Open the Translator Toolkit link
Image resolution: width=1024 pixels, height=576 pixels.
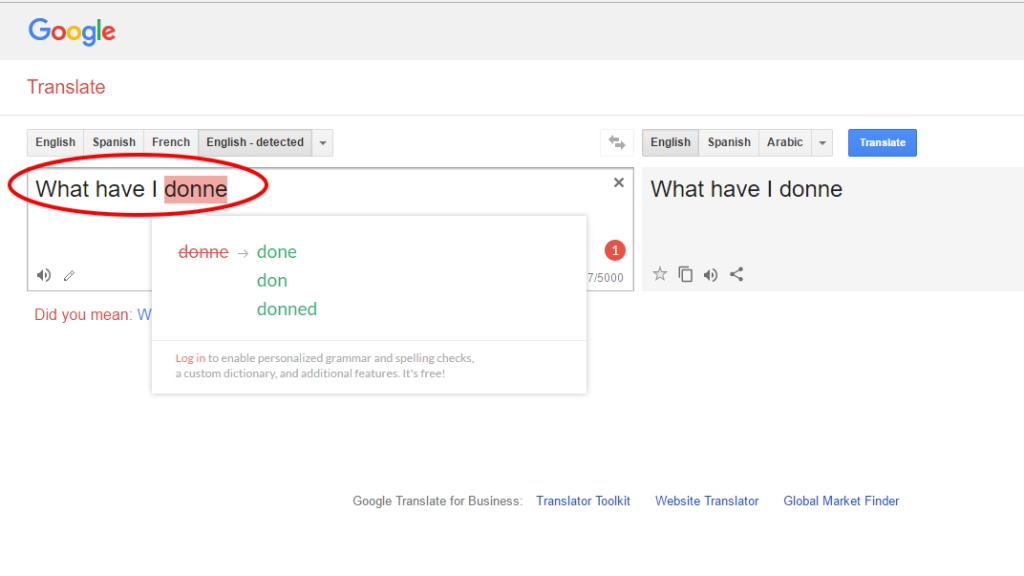click(x=583, y=501)
